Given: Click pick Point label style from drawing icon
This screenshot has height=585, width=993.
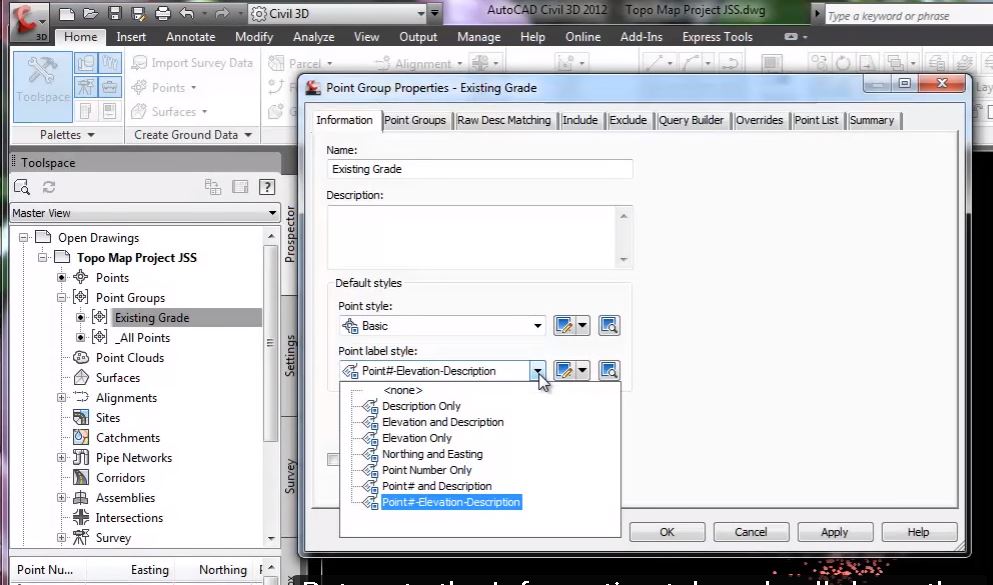Looking at the screenshot, I should pos(609,371).
